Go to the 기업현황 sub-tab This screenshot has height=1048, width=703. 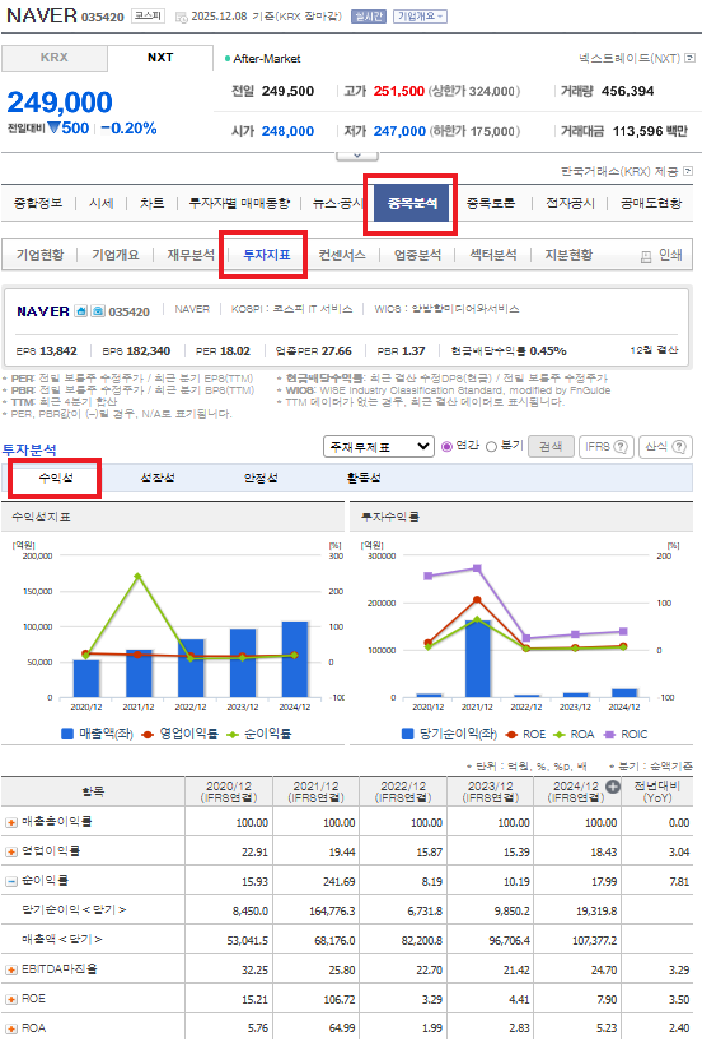pos(40,255)
